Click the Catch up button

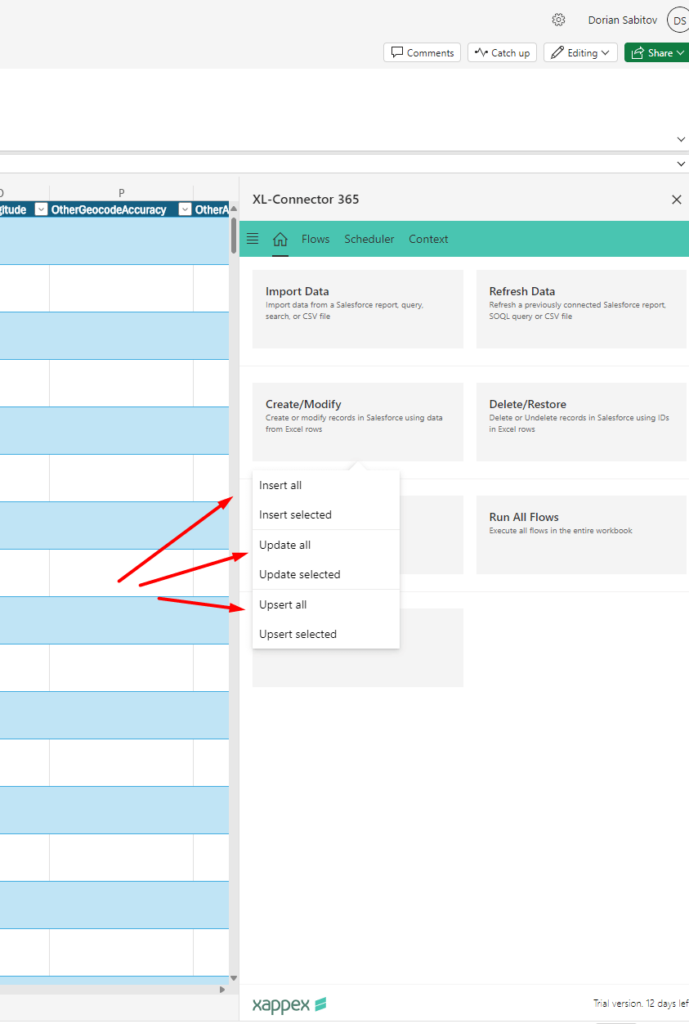click(x=502, y=53)
